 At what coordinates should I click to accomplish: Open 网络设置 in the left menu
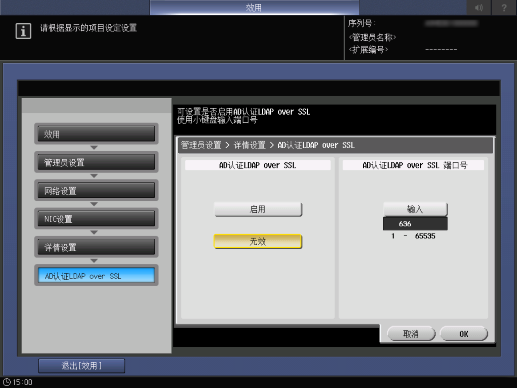point(96,190)
